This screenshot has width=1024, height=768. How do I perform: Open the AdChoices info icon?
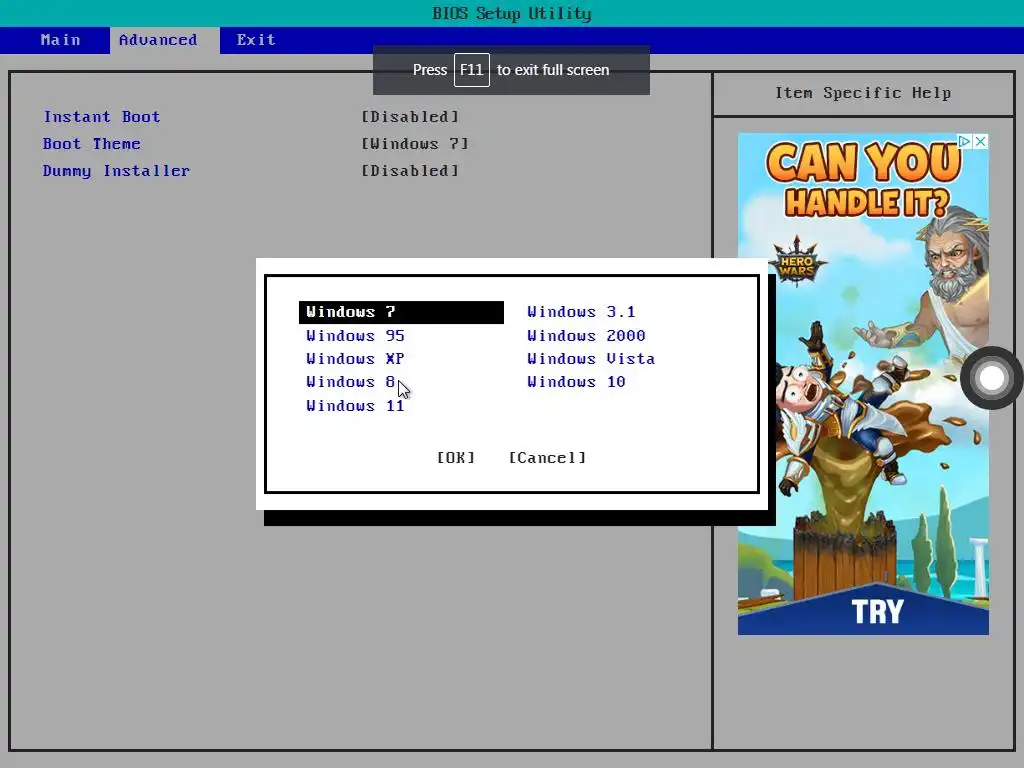[965, 141]
